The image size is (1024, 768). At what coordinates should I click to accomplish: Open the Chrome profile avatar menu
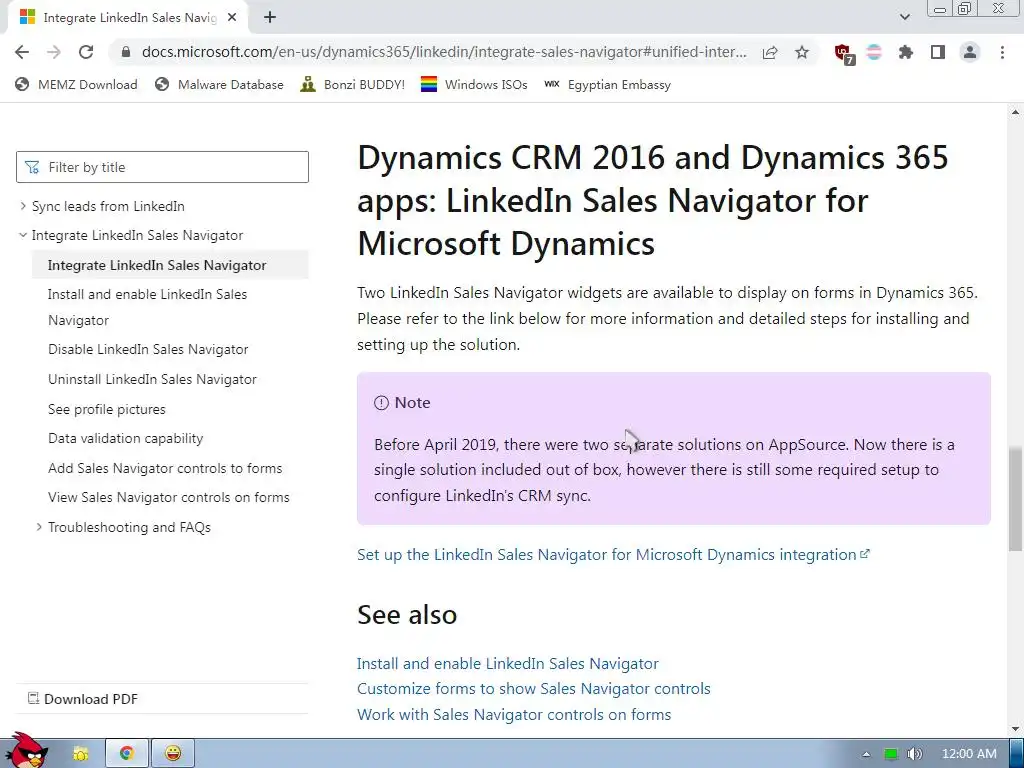point(970,52)
